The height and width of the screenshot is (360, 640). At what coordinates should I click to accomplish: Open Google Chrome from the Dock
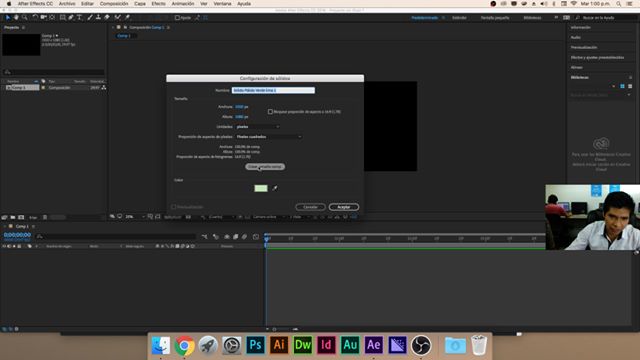tap(184, 346)
